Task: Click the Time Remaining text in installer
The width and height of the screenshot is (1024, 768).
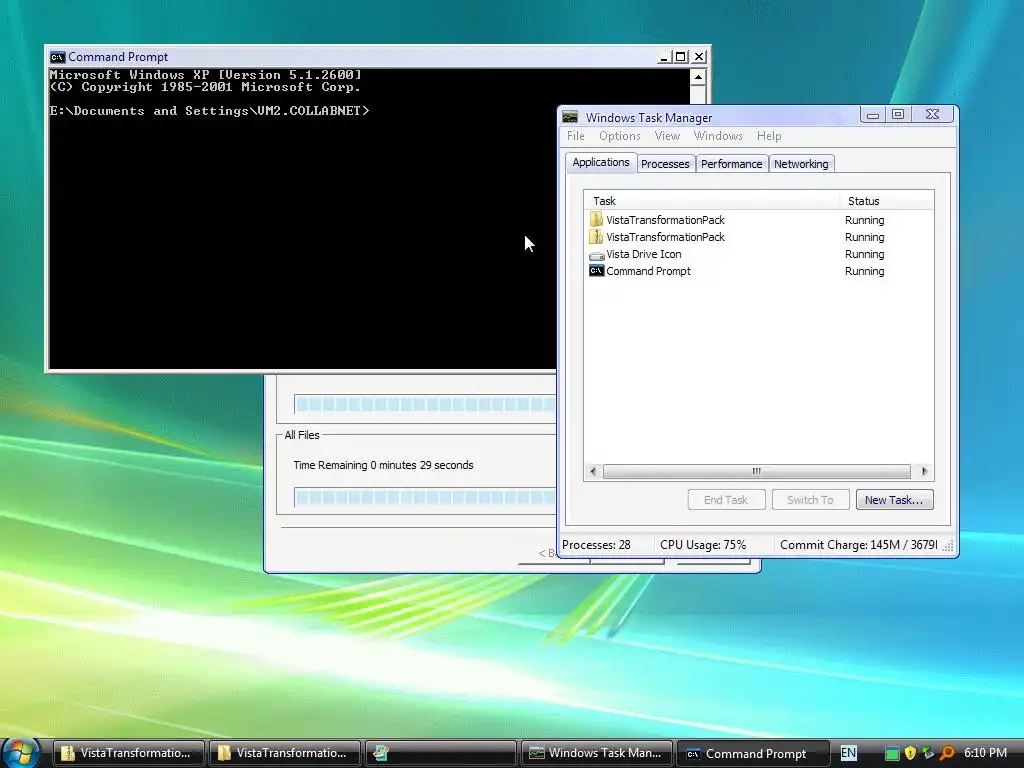Action: [x=383, y=465]
